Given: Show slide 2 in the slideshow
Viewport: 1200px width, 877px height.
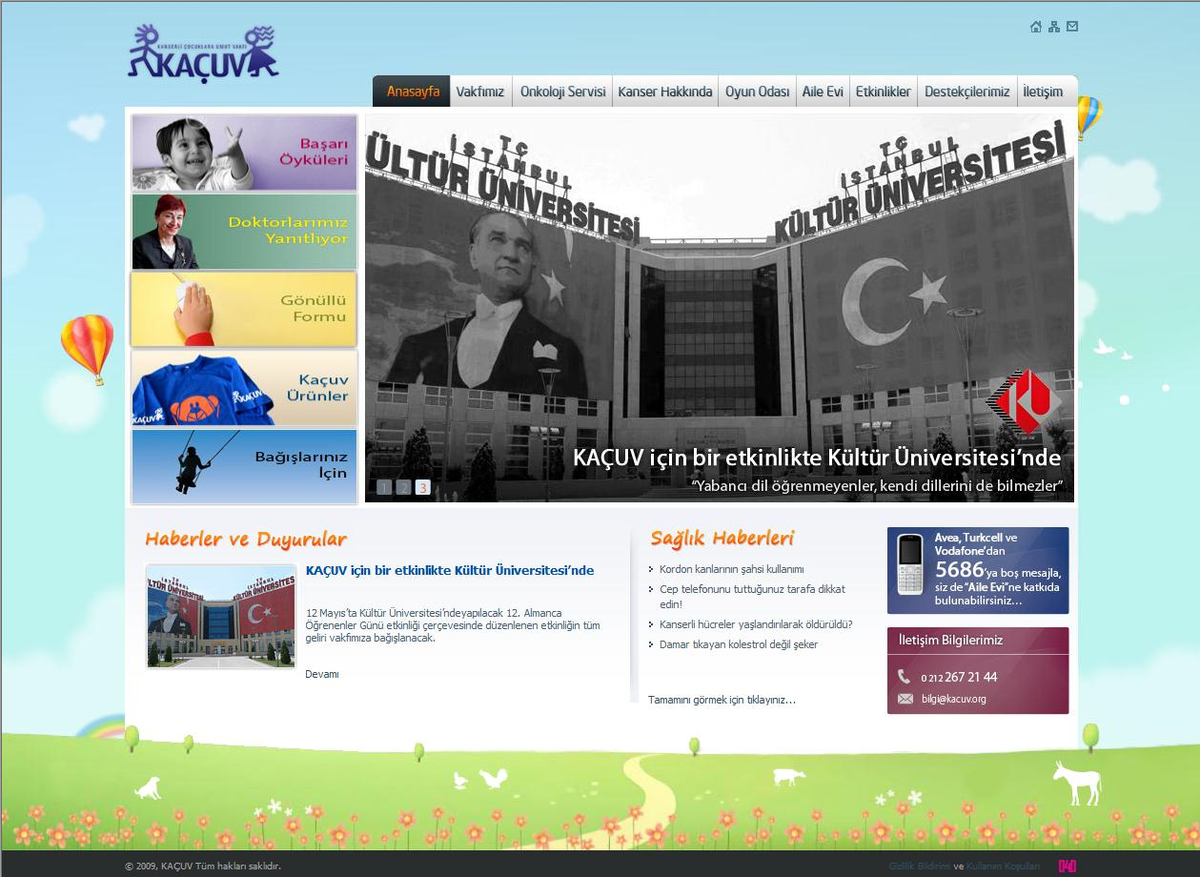Looking at the screenshot, I should click(404, 487).
